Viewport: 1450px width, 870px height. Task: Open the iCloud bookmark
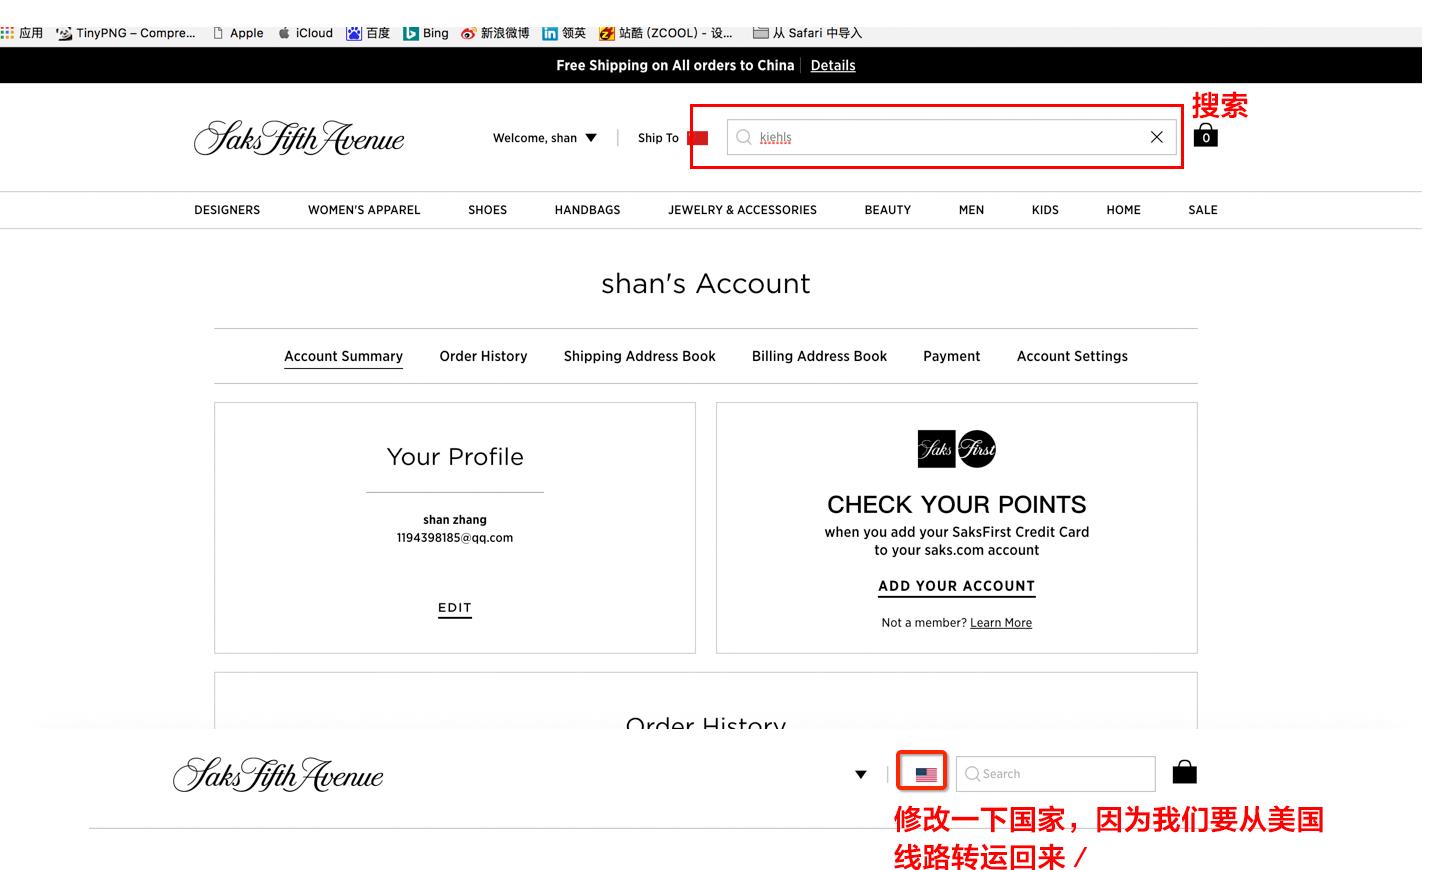[x=305, y=33]
